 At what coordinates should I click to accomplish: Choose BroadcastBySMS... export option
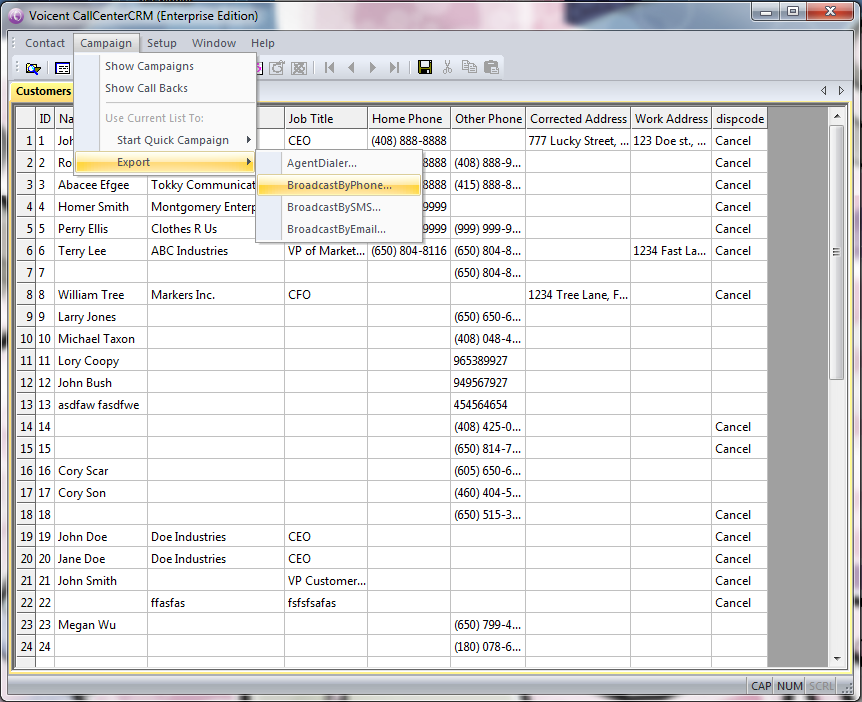click(x=339, y=207)
